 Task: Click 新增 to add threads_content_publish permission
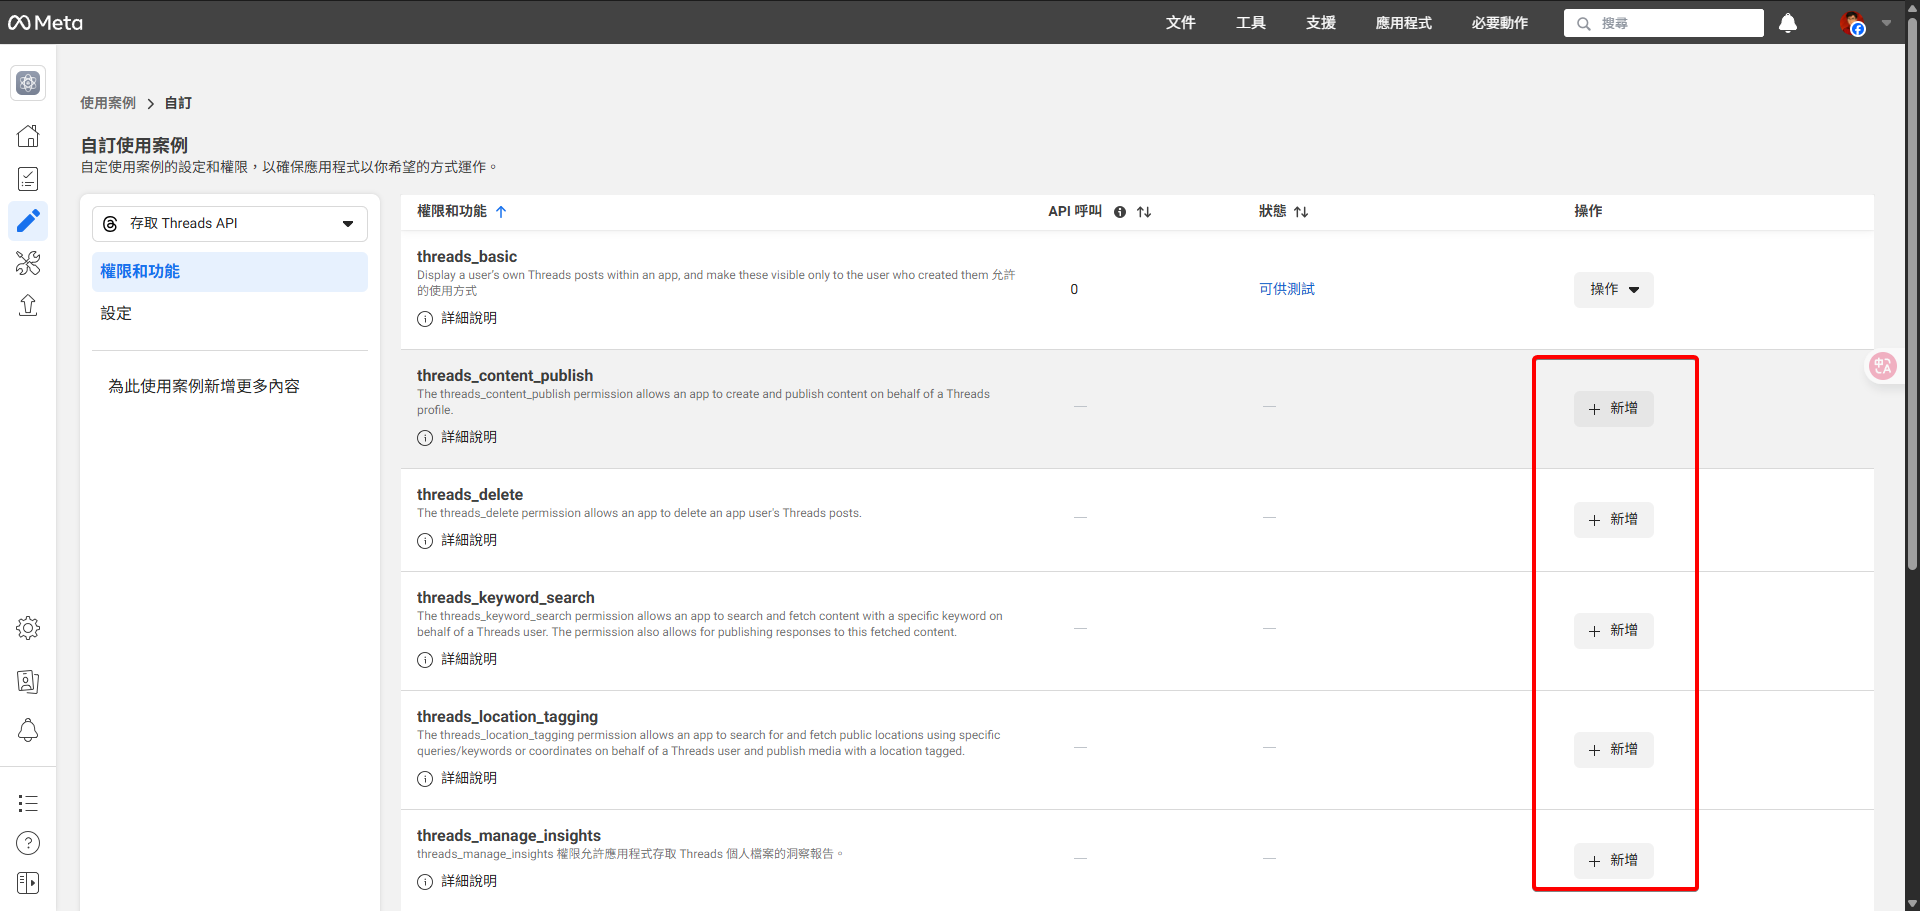1613,408
